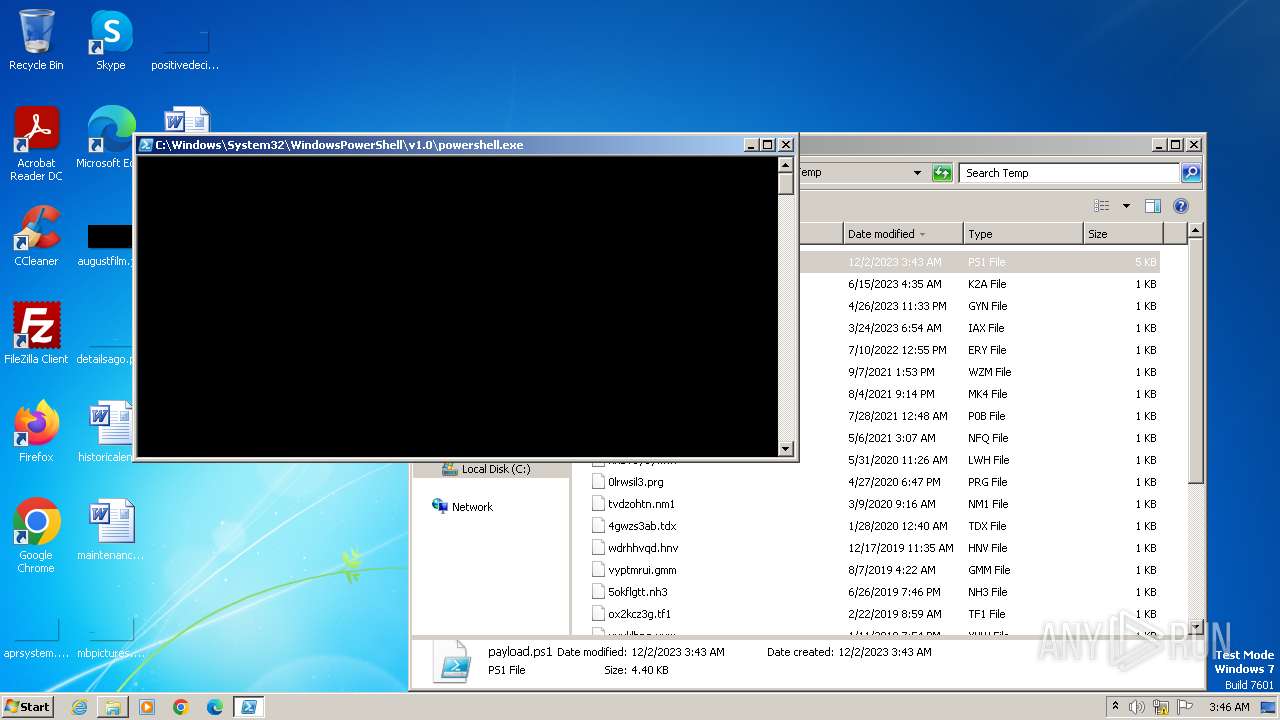Open the Recycle Bin desktop icon

[x=36, y=40]
